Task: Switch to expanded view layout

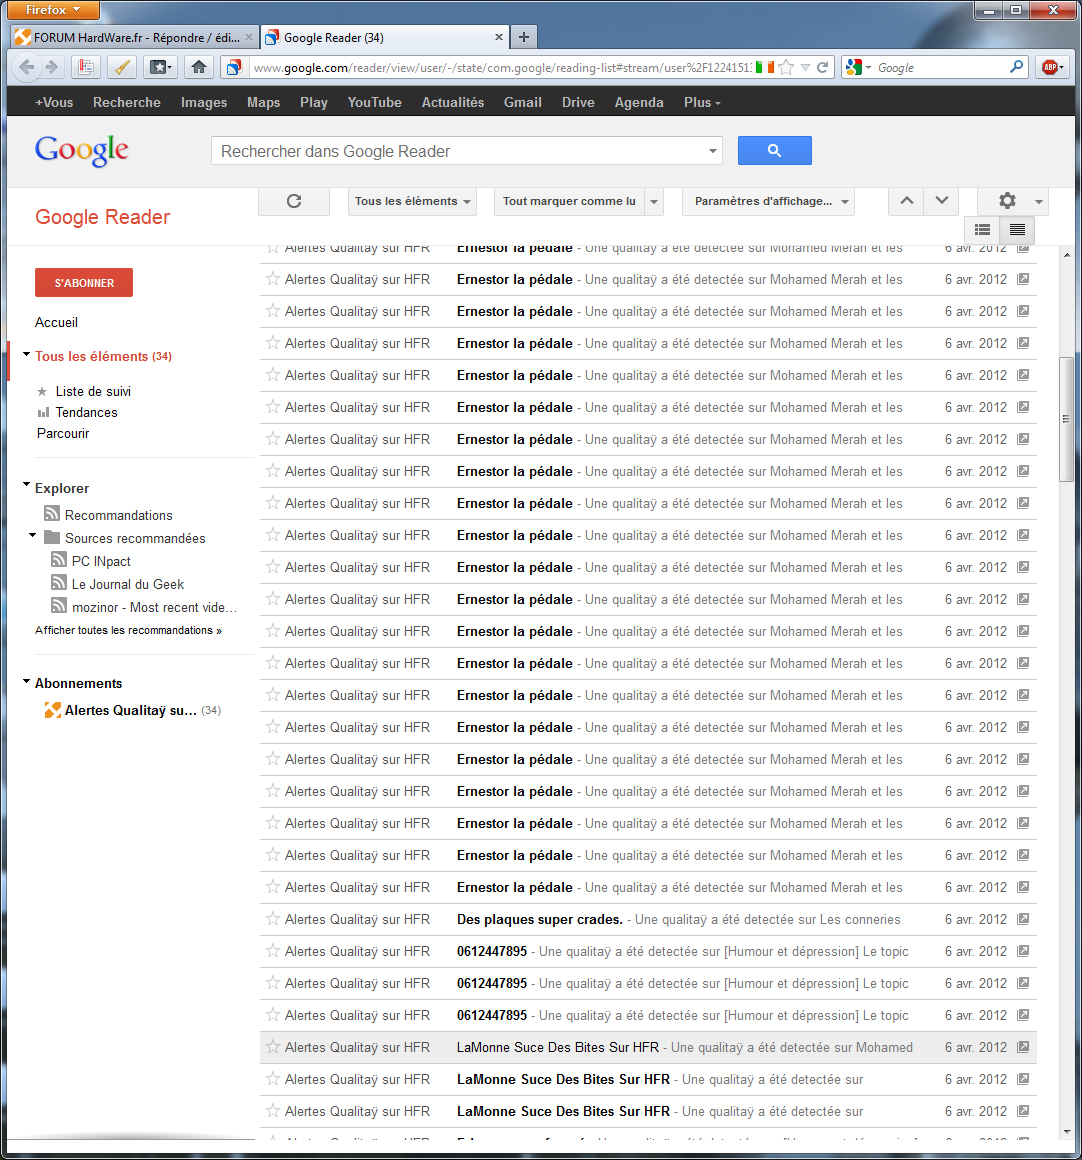Action: 982,229
